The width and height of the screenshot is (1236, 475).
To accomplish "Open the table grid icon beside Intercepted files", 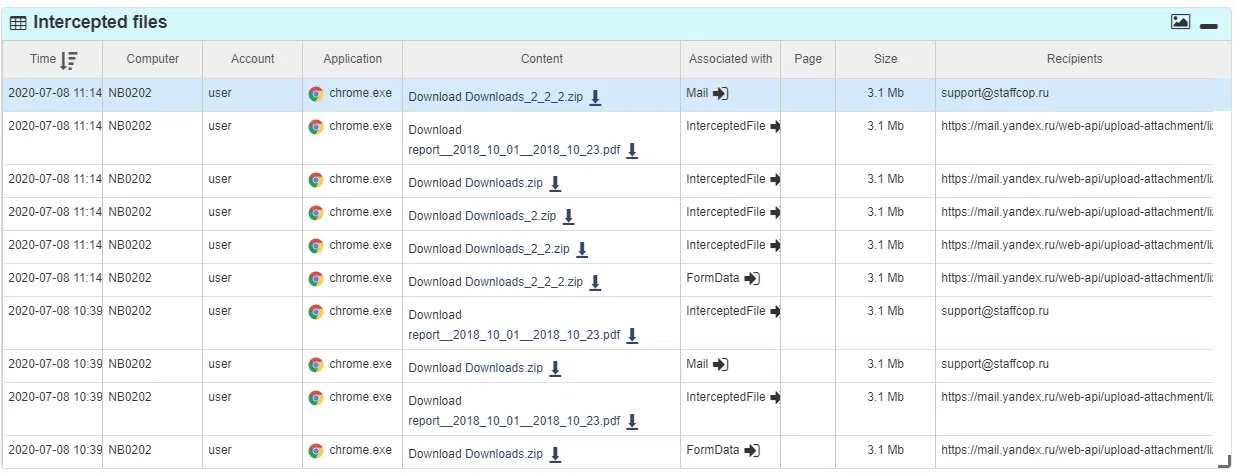I will pos(18,23).
